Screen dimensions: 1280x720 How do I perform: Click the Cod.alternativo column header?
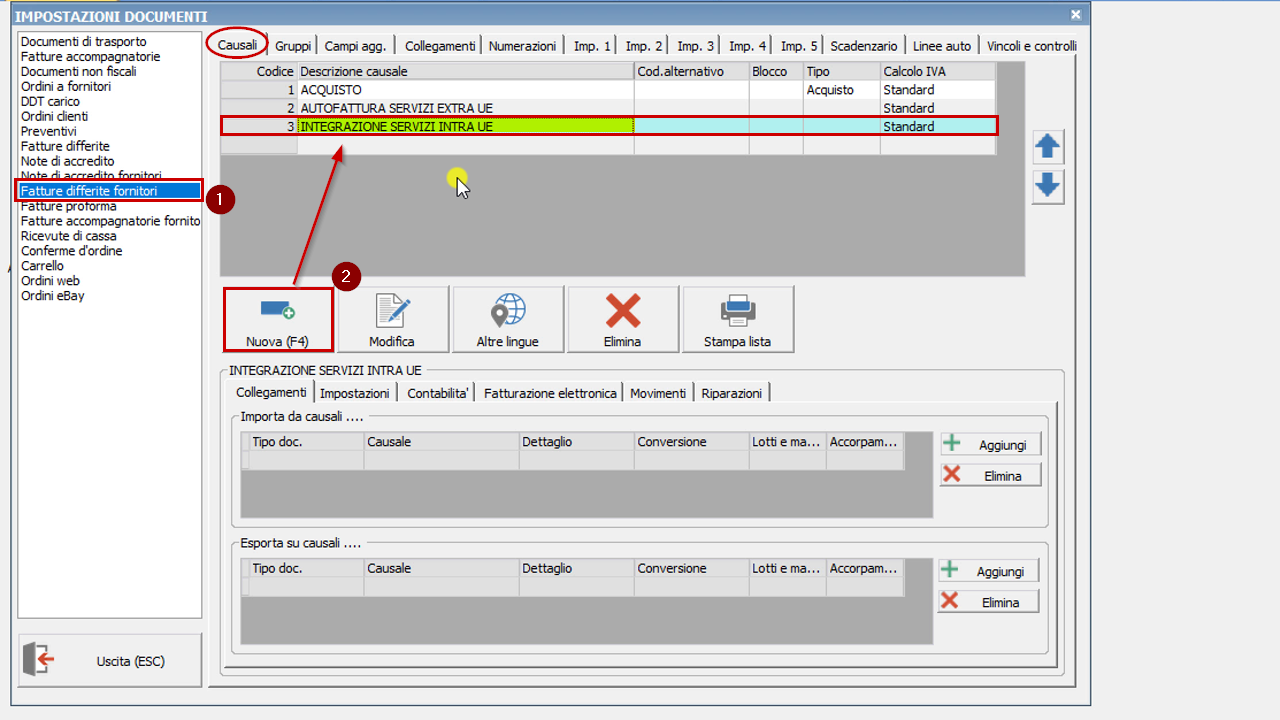[x=692, y=72]
